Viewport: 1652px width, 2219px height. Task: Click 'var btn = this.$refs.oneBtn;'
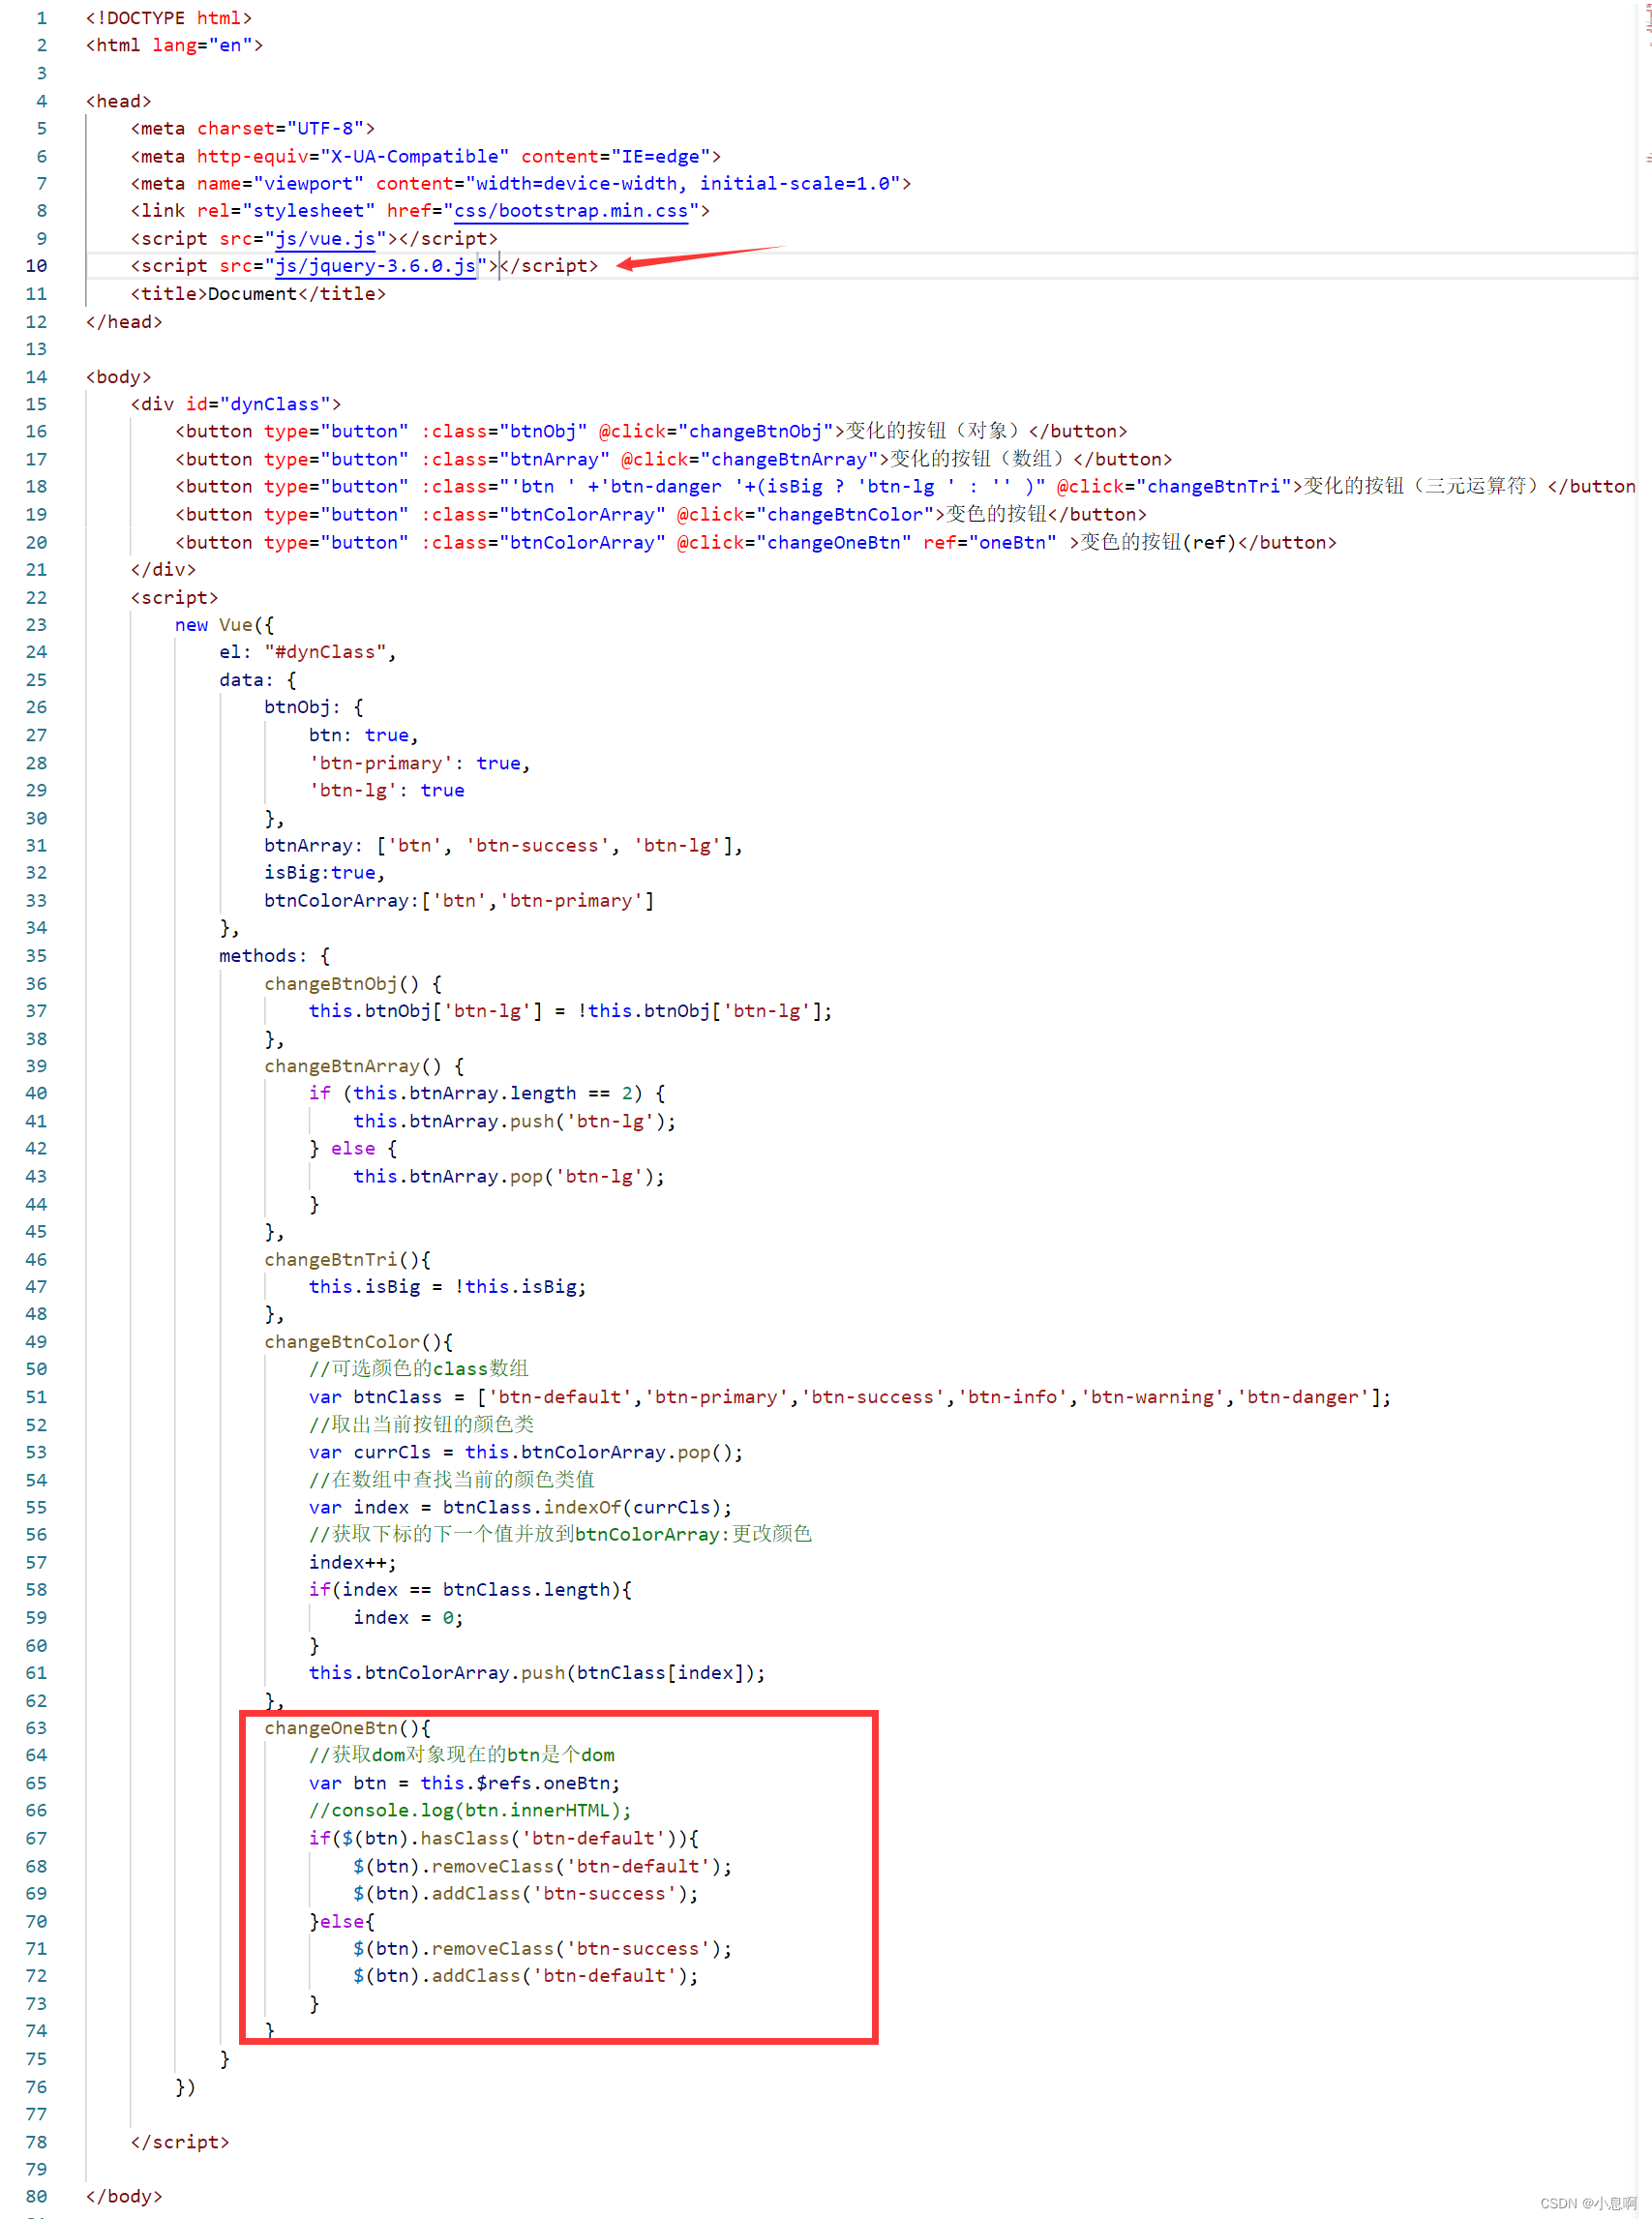click(x=465, y=1783)
